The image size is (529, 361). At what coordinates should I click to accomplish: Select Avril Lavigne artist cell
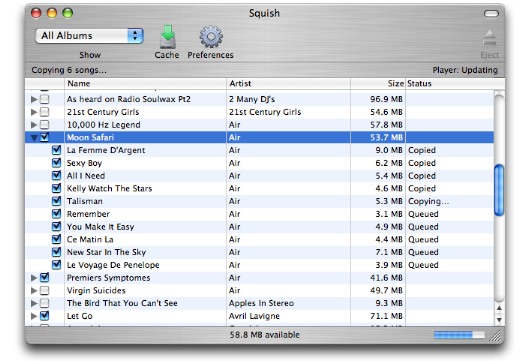[x=254, y=316]
